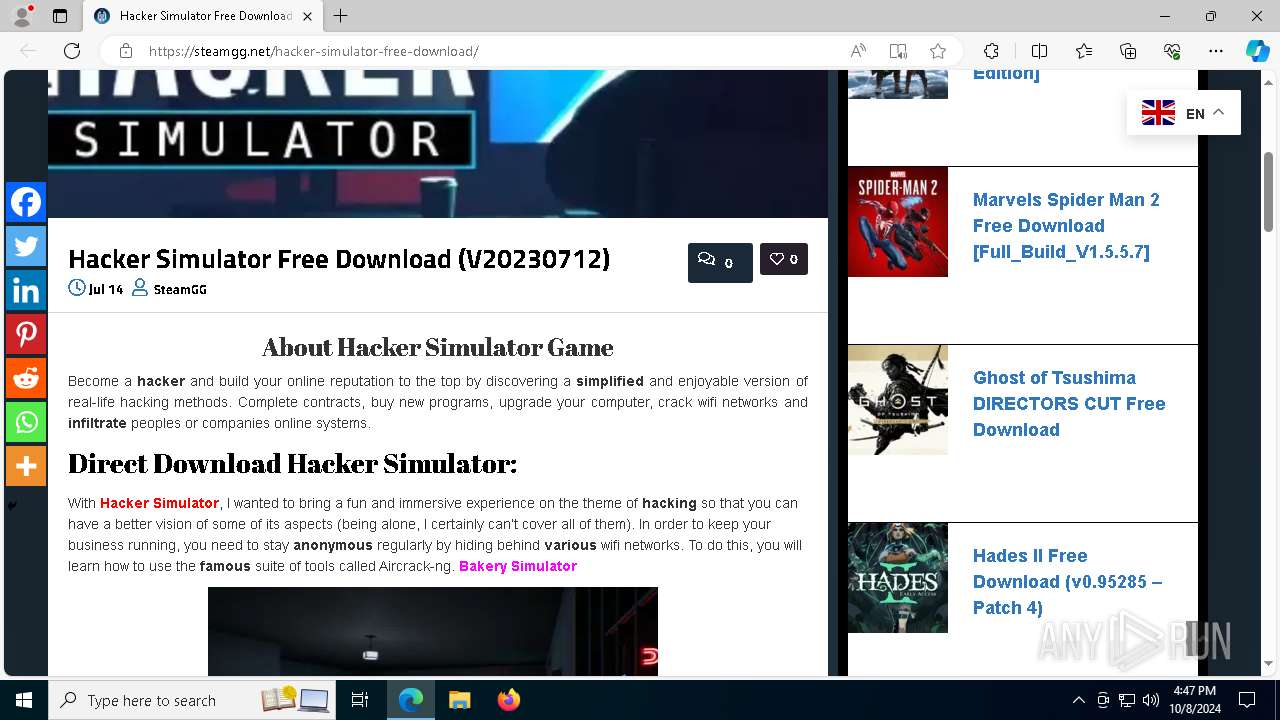Go back to the previous page
Viewport: 1280px width, 720px height.
tap(28, 51)
